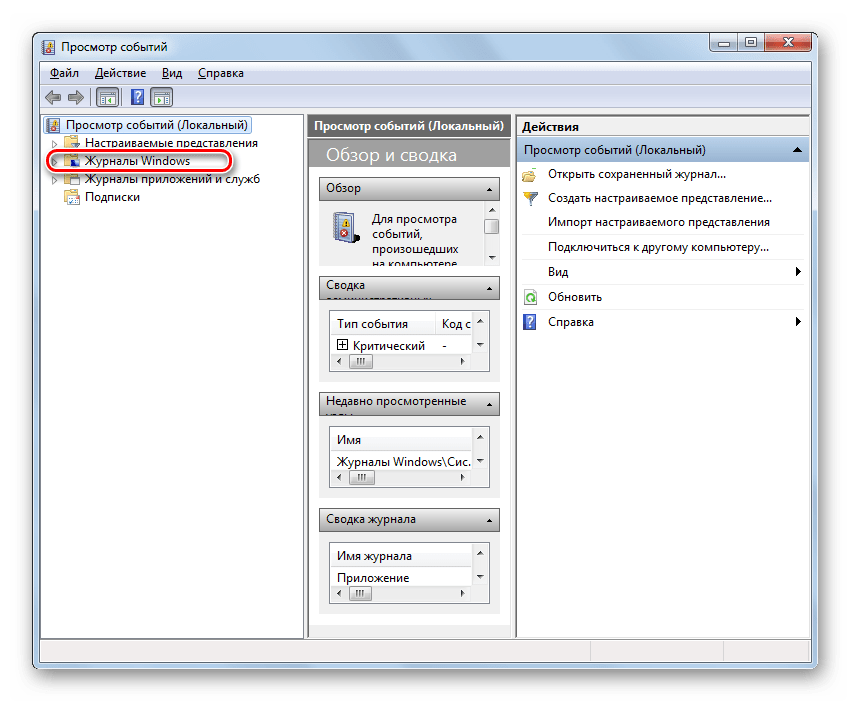Toggle the action pane toolbar icon
This screenshot has width=851, height=702.
[162, 97]
